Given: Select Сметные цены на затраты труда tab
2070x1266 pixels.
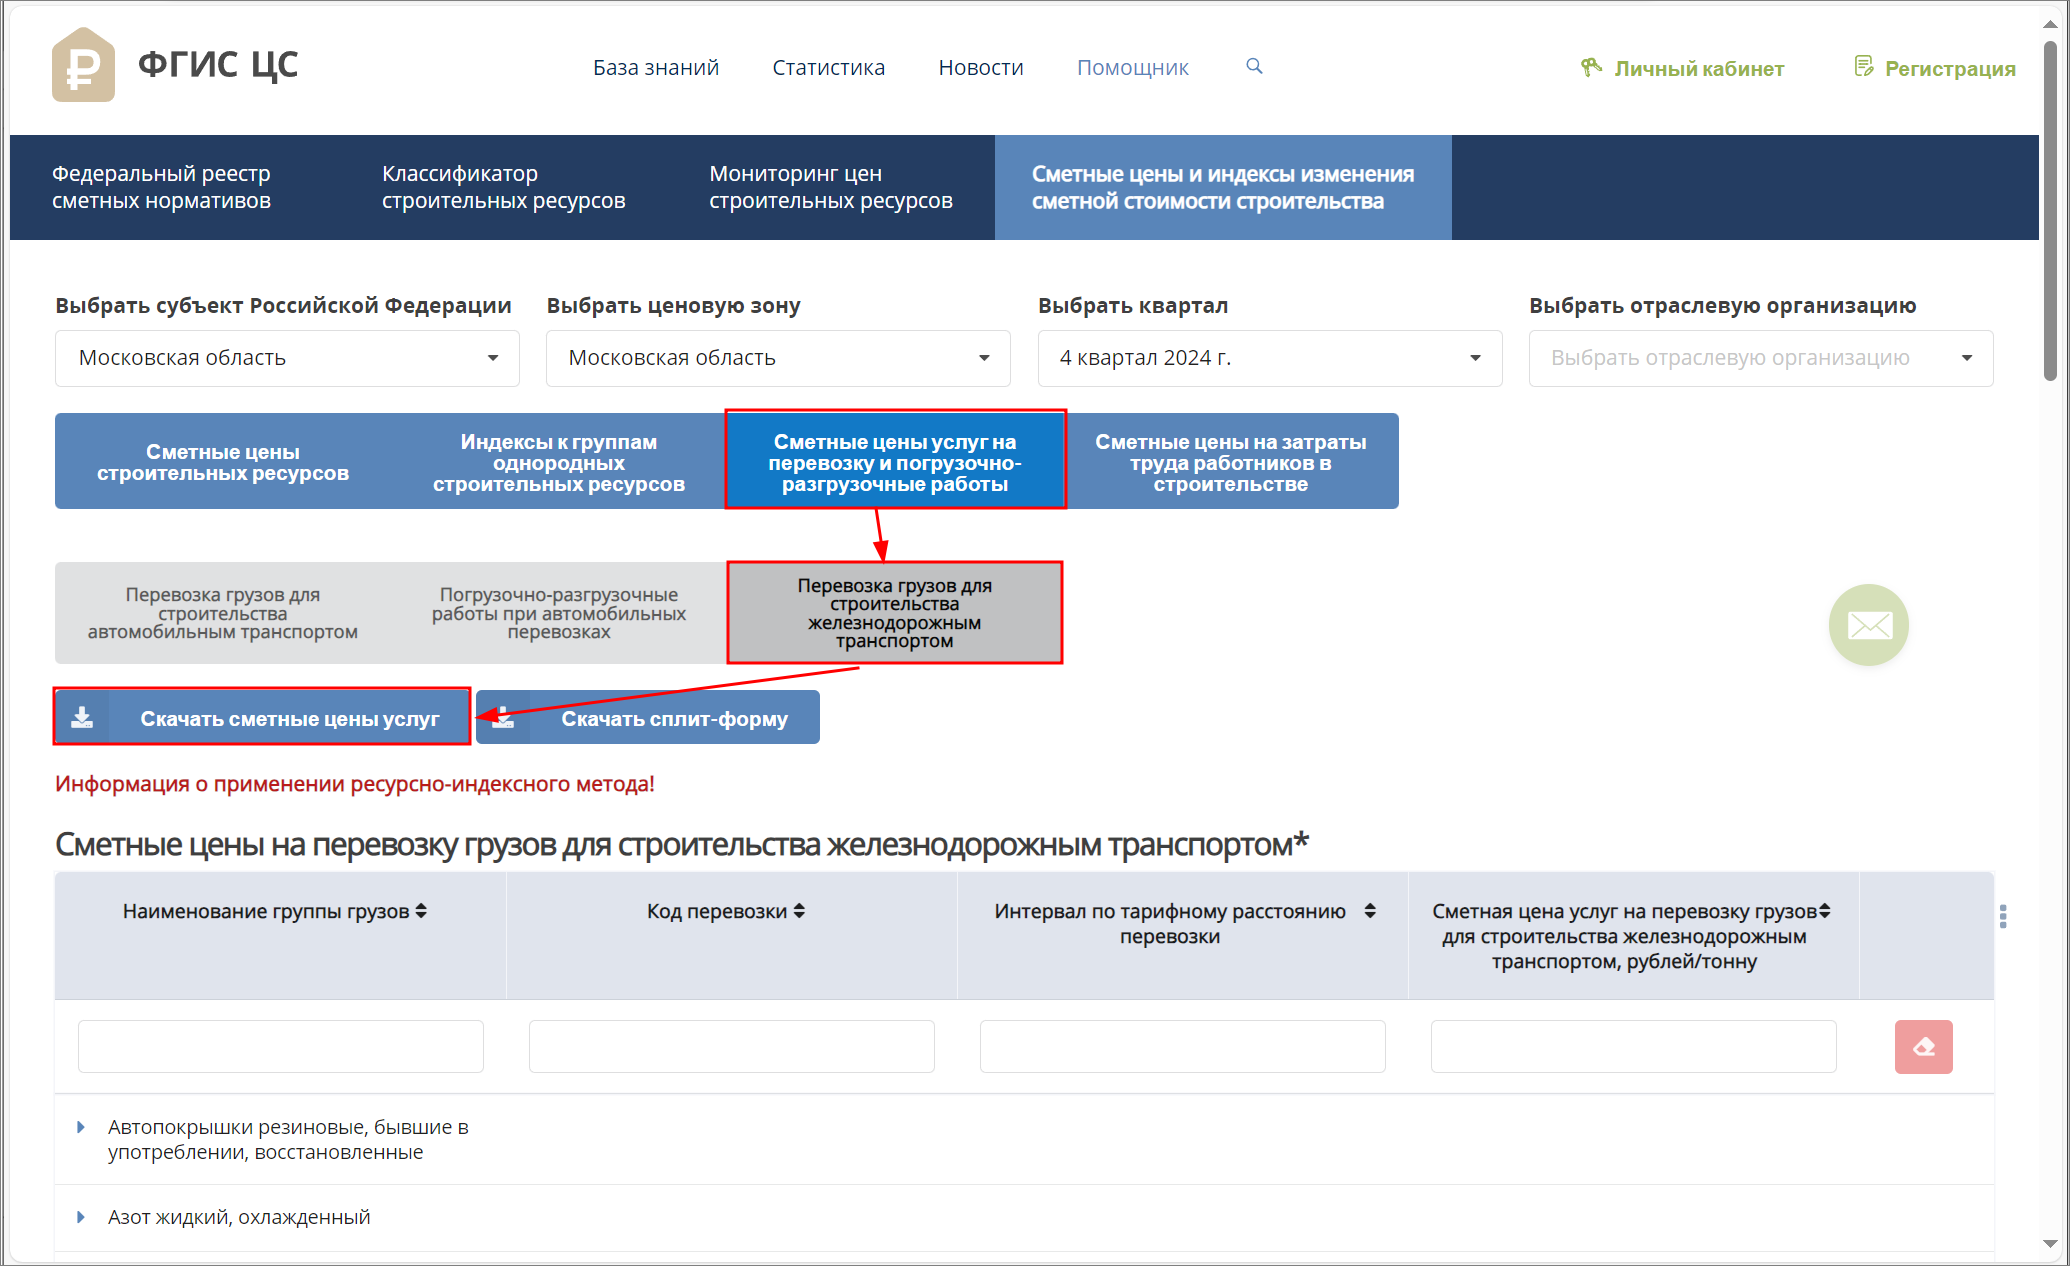Looking at the screenshot, I should click(1231, 462).
